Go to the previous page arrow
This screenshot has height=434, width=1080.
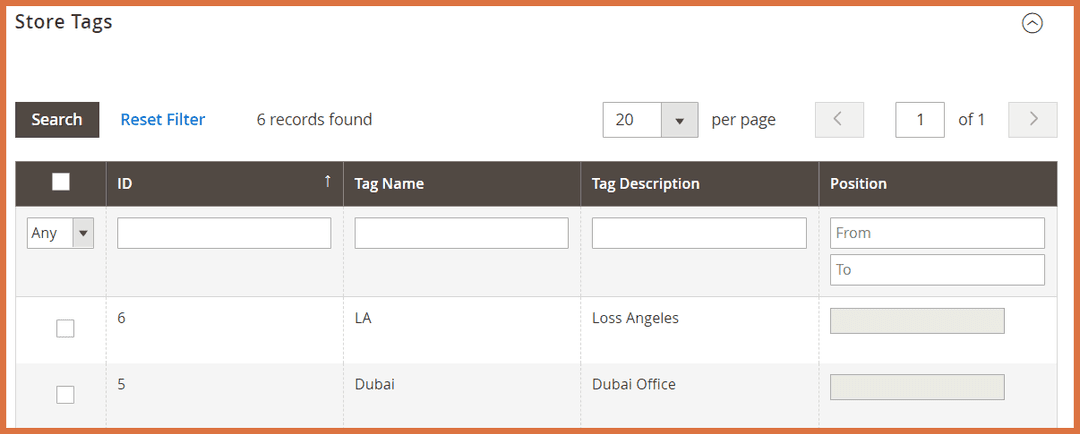pyautogui.click(x=839, y=120)
